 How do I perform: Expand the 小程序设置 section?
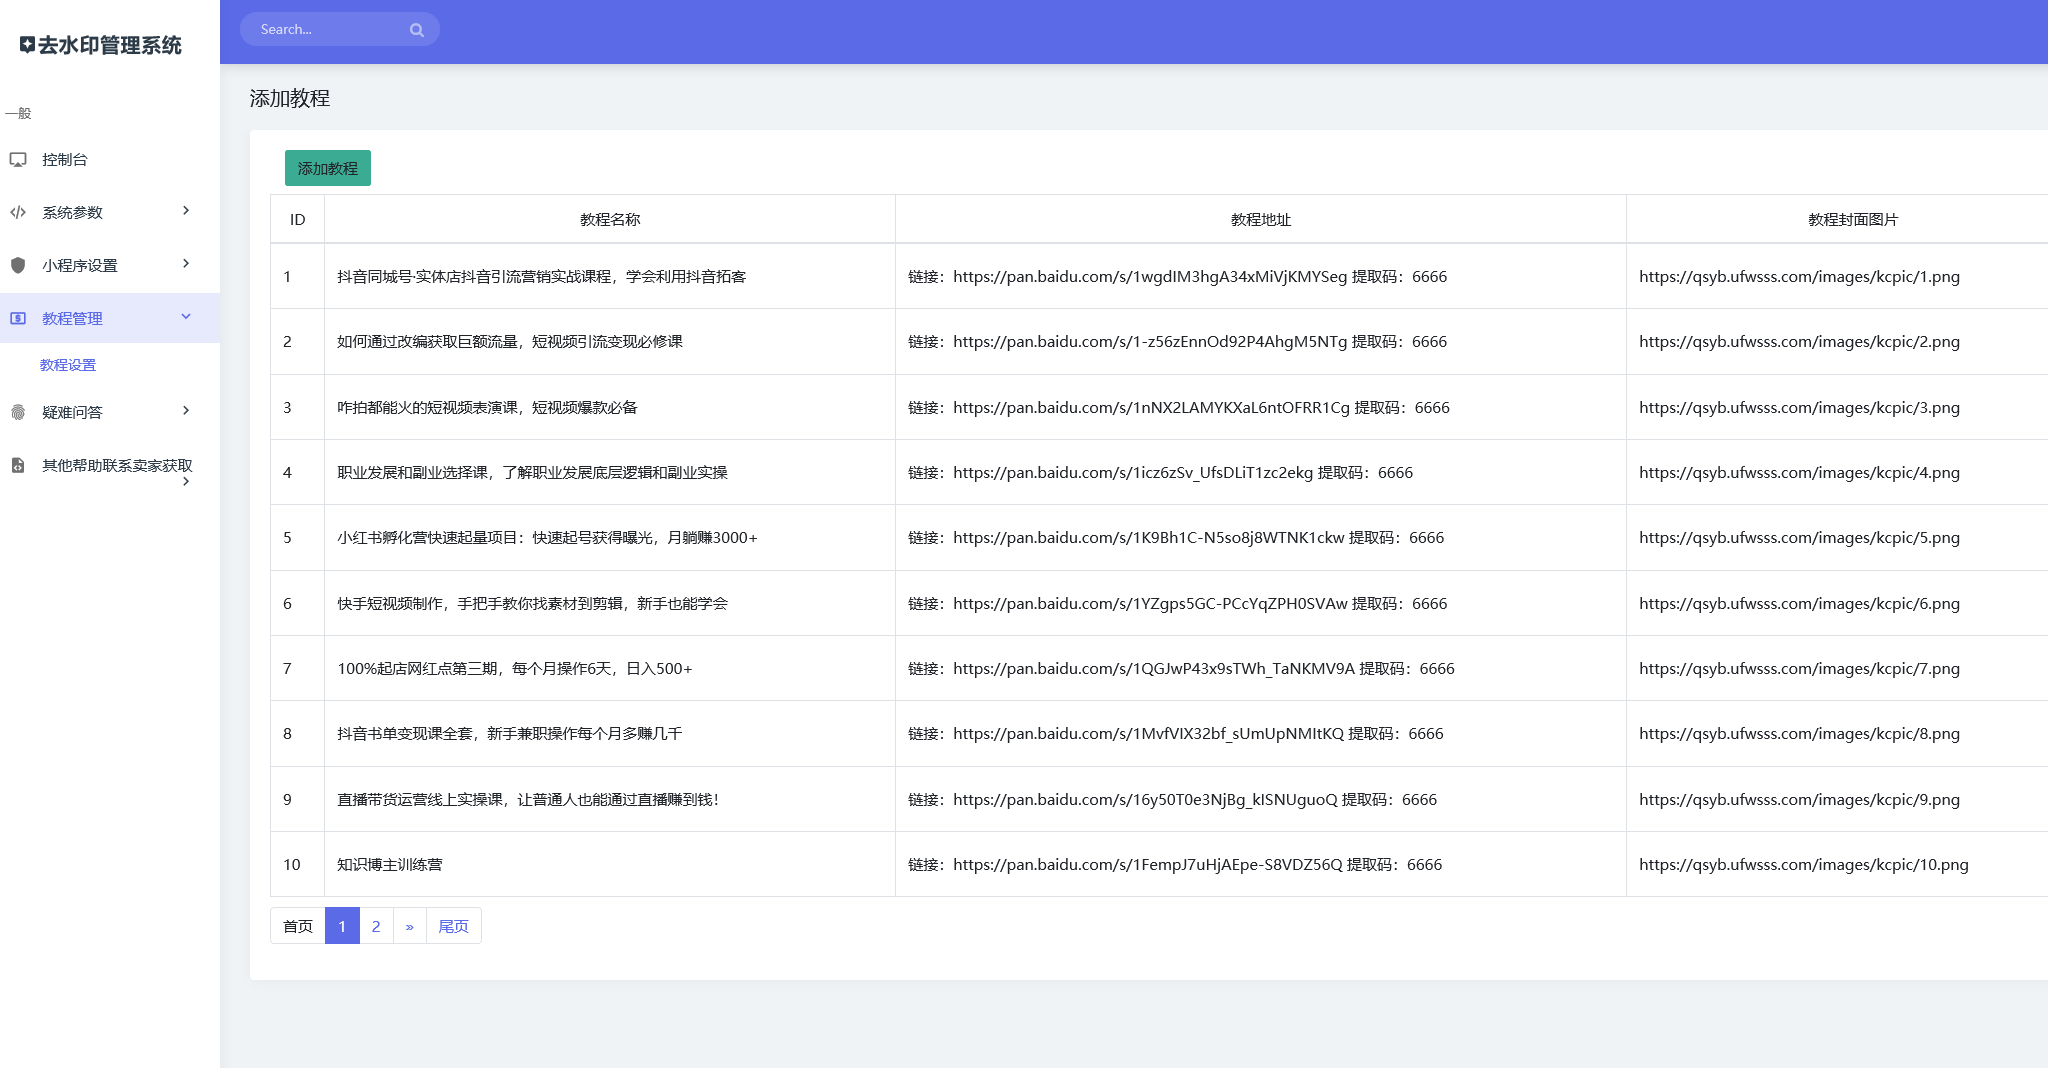pos(185,264)
